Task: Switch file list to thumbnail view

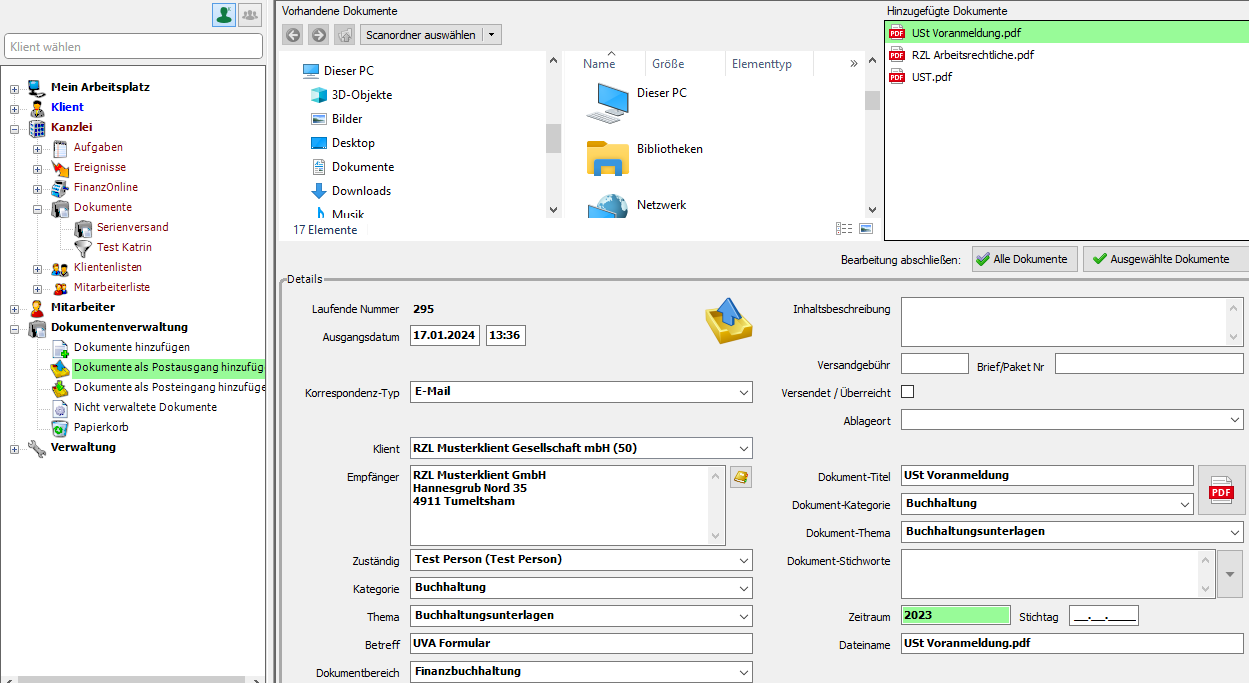Action: click(866, 229)
